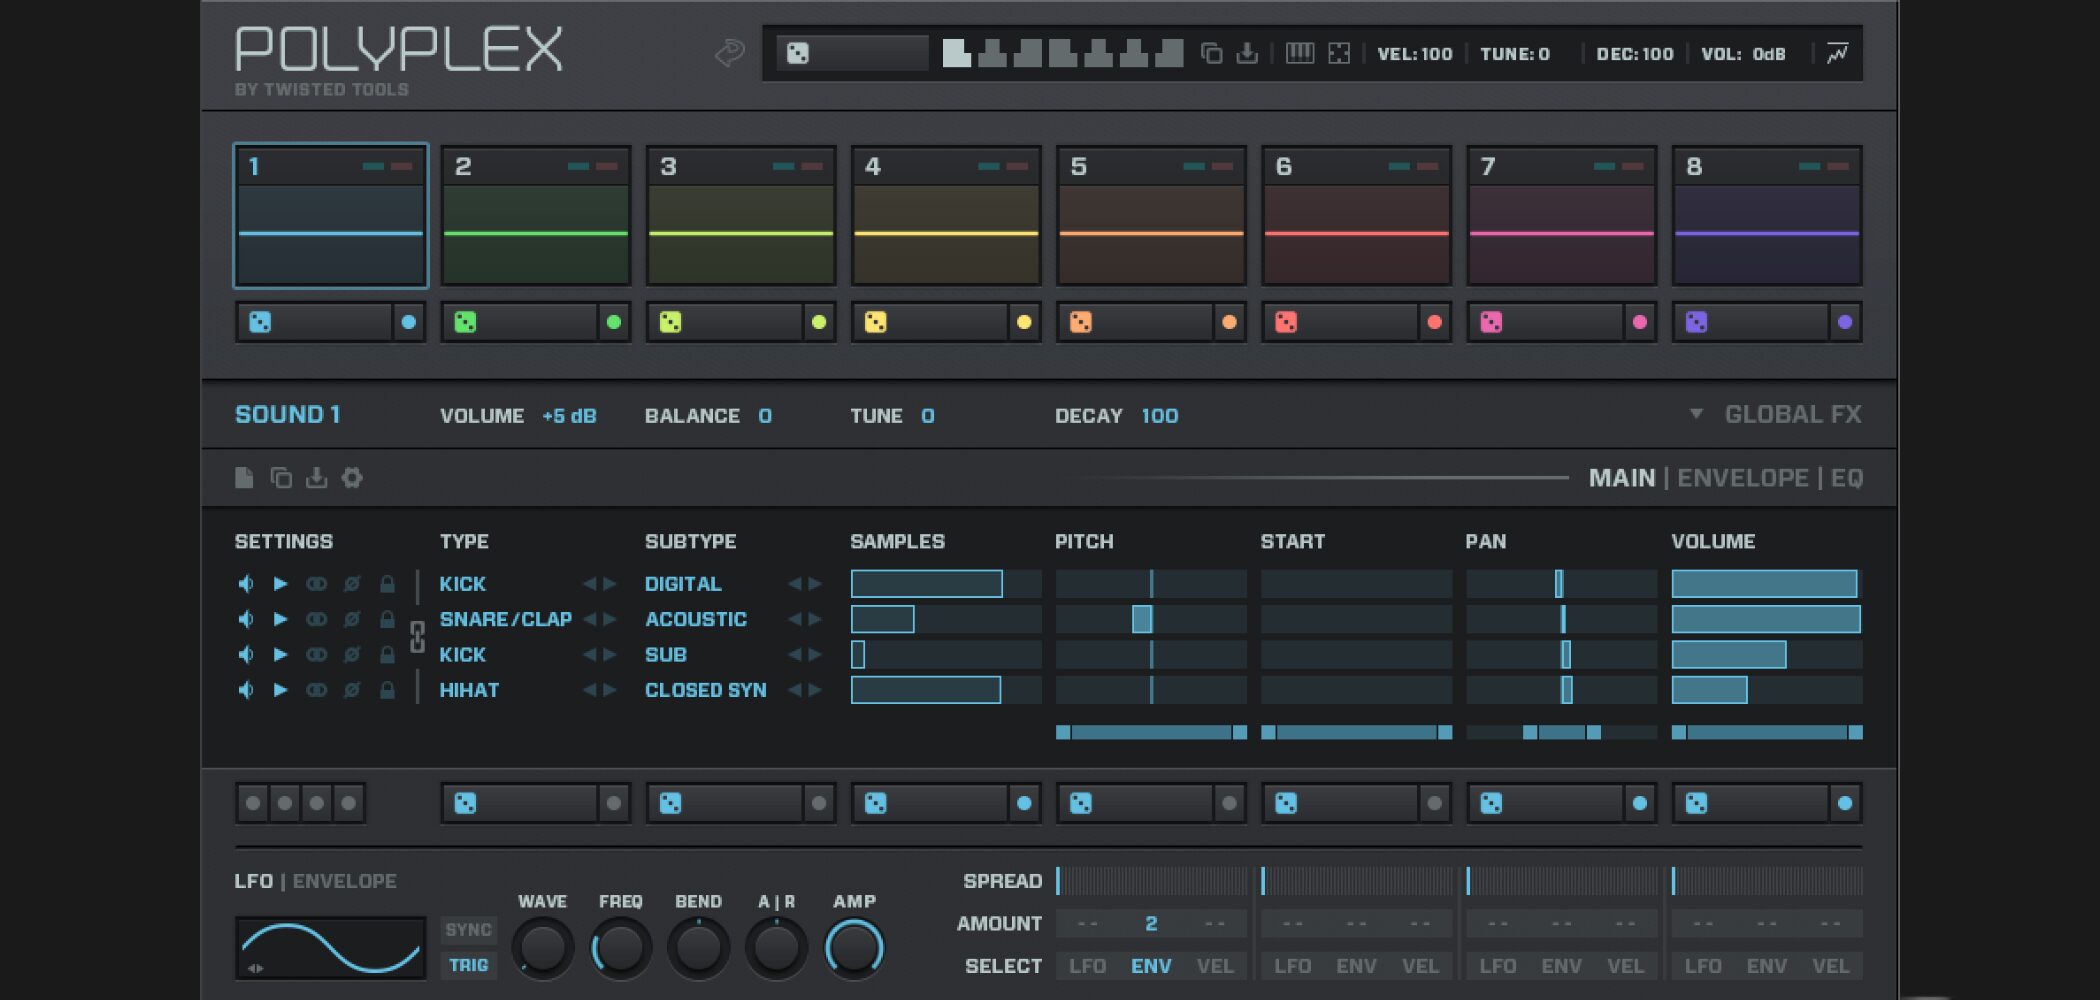Screen dimensions: 2100x1000
Task: Adjust the Hihat samples slider
Action: click(x=946, y=690)
